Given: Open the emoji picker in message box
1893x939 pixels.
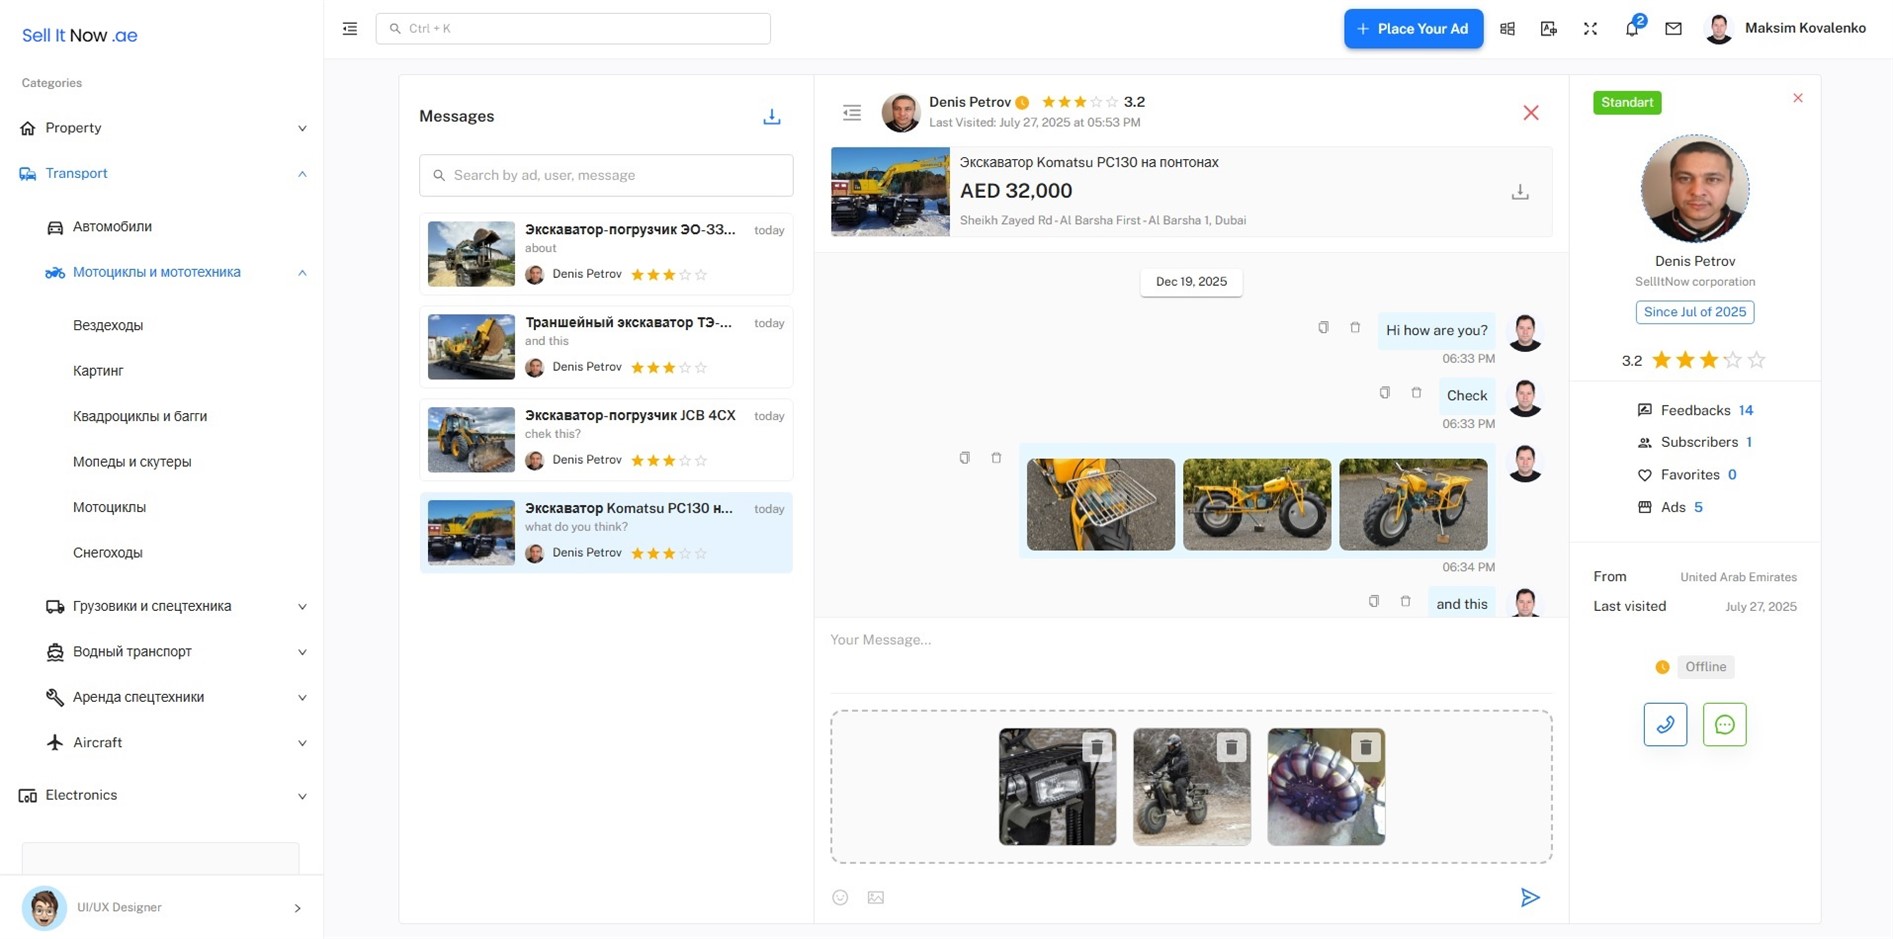Looking at the screenshot, I should (x=840, y=898).
